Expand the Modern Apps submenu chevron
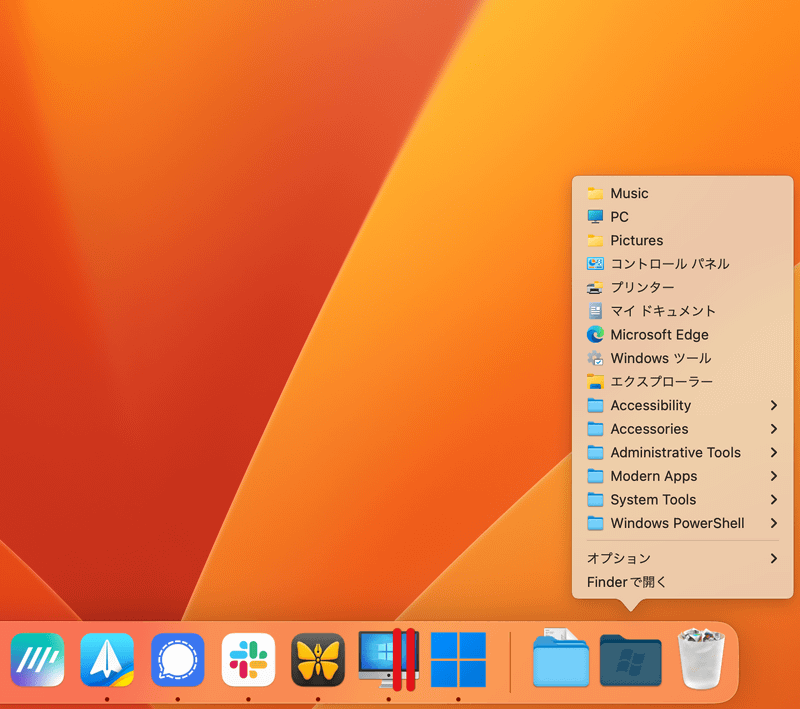The width and height of the screenshot is (800, 709). point(774,476)
